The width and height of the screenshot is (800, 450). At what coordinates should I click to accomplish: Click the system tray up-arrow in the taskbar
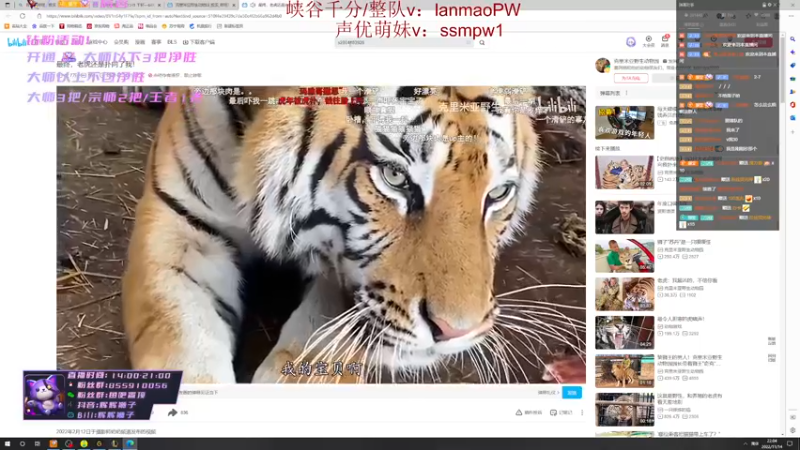(745, 444)
